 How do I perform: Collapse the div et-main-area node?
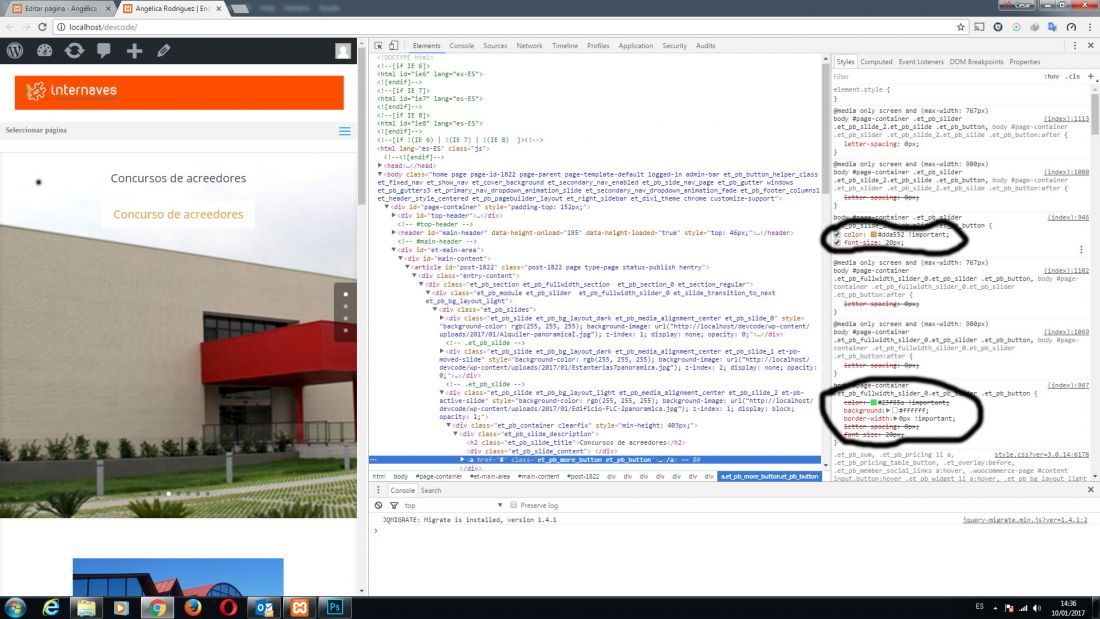[x=394, y=250]
